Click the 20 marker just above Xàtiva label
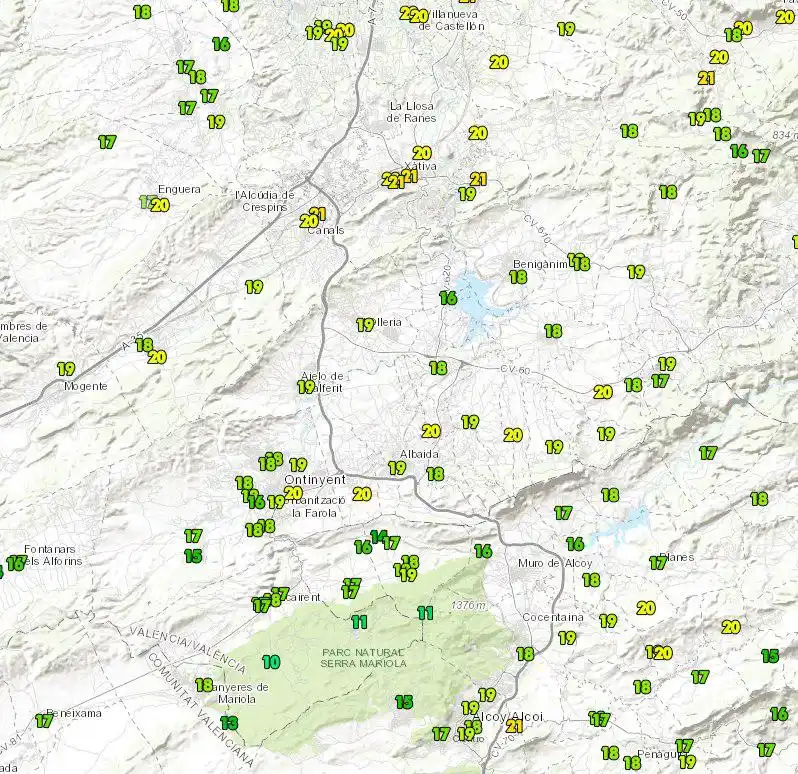798x774 pixels. point(422,153)
